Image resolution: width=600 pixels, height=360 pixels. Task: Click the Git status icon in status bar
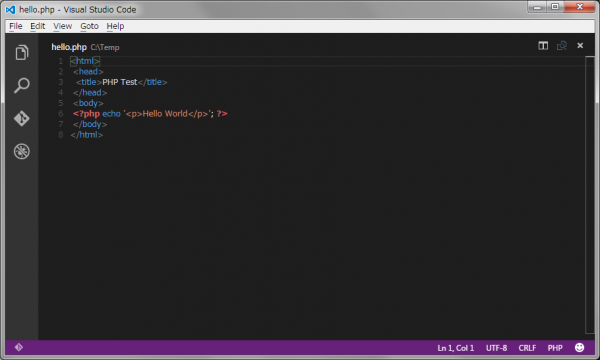(19, 347)
